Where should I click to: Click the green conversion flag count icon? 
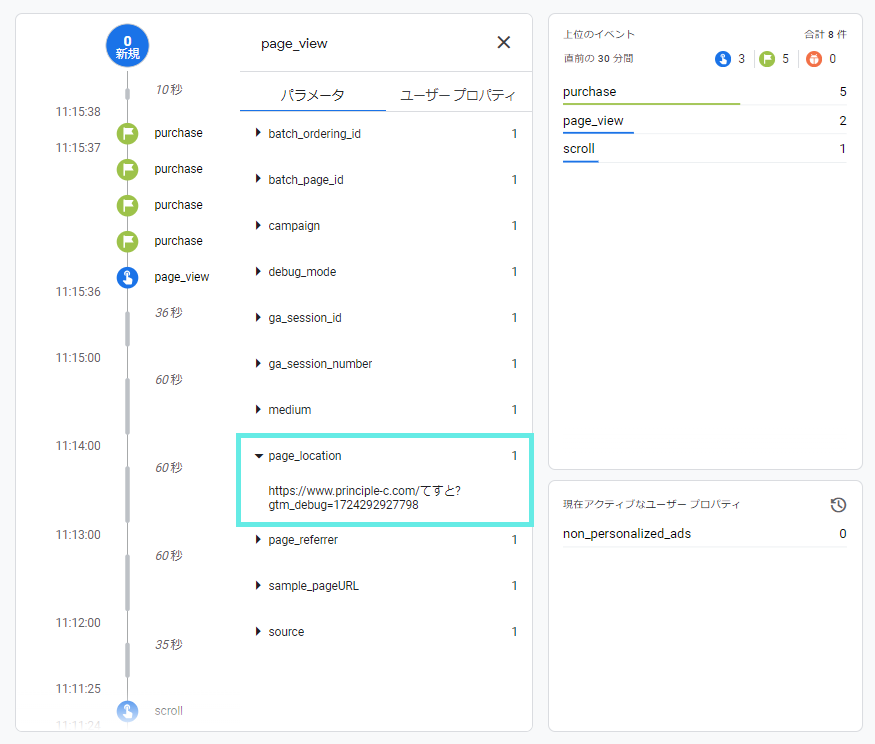coord(767,59)
